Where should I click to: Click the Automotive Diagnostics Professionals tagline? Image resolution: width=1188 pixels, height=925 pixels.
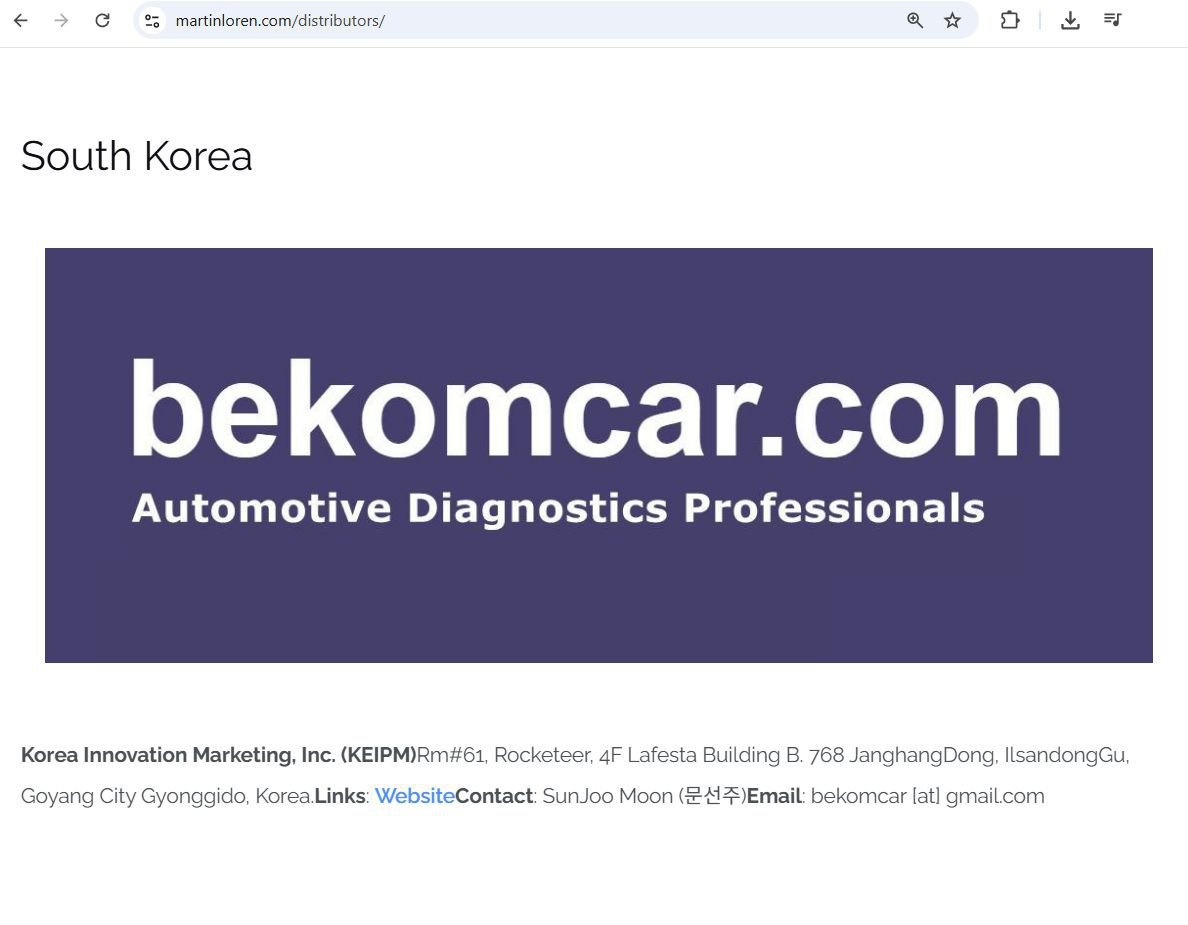pos(558,508)
